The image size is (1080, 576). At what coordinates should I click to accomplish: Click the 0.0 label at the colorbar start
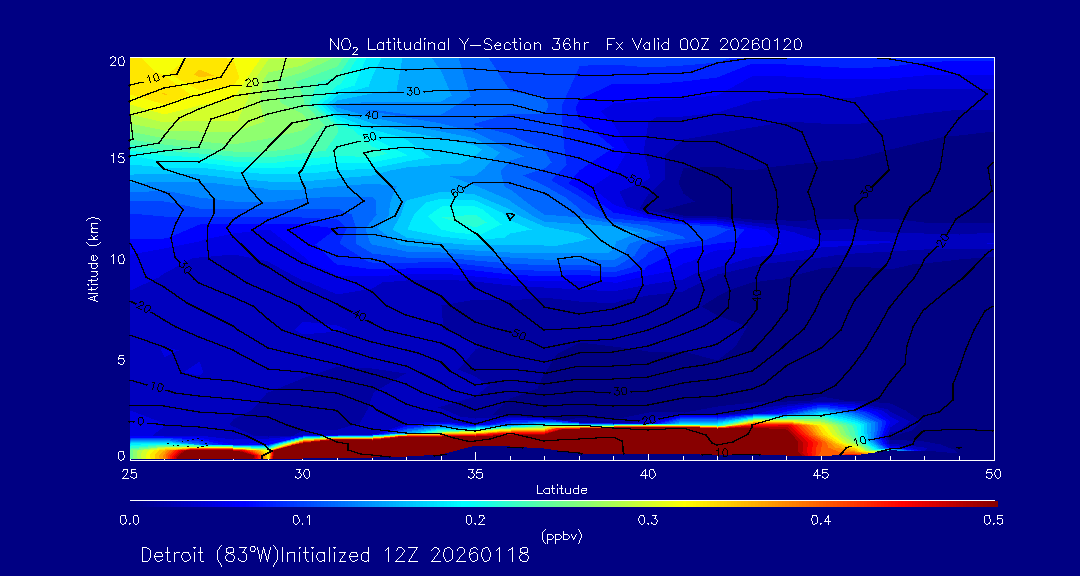[129, 520]
